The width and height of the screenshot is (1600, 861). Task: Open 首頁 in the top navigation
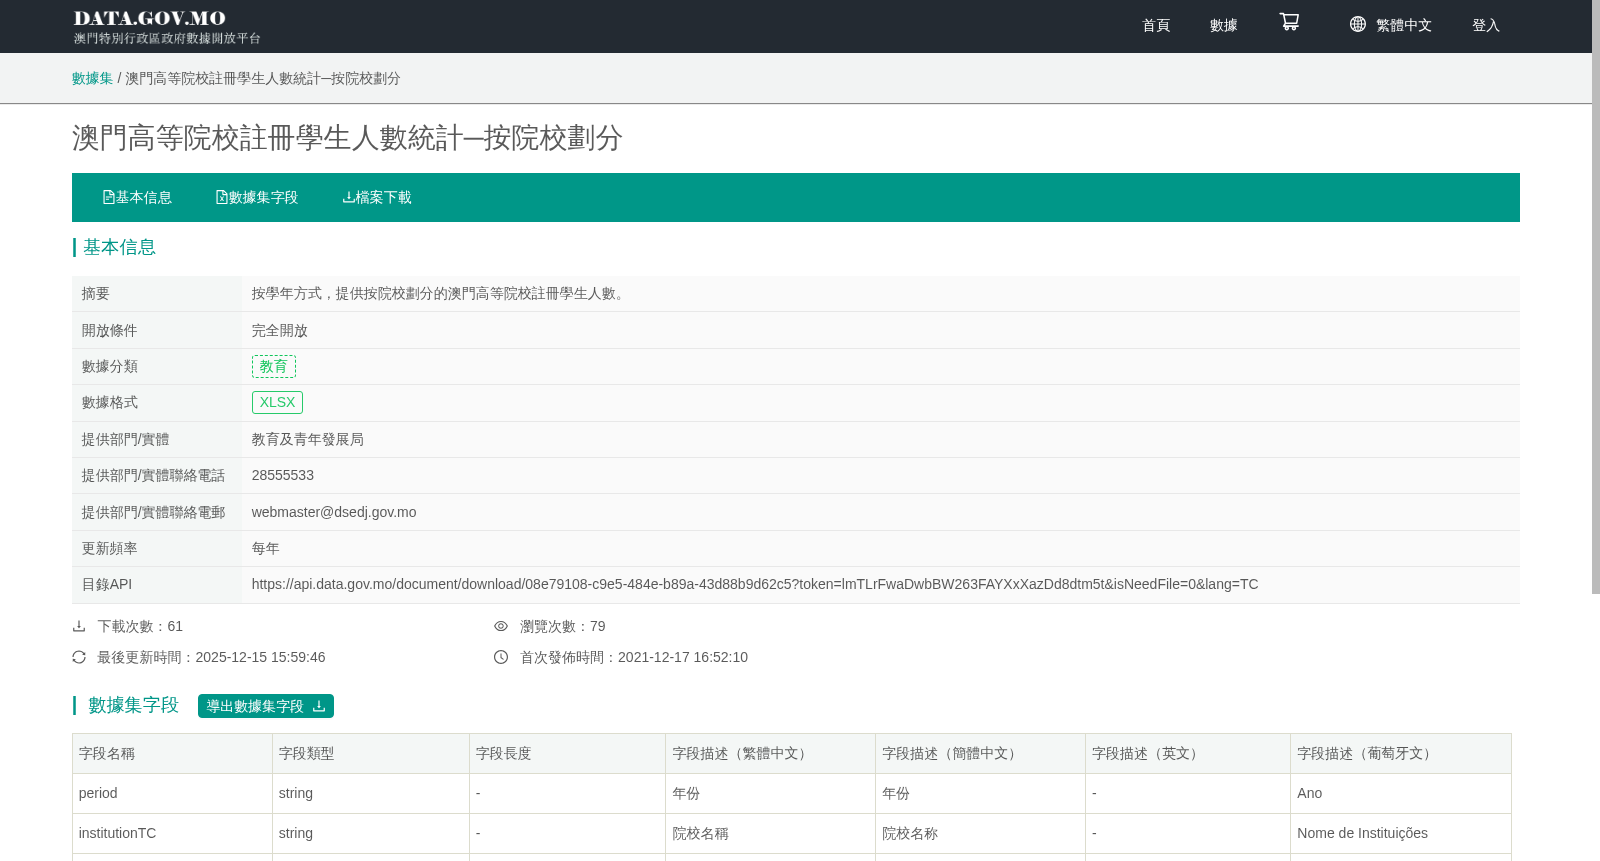[x=1156, y=25]
